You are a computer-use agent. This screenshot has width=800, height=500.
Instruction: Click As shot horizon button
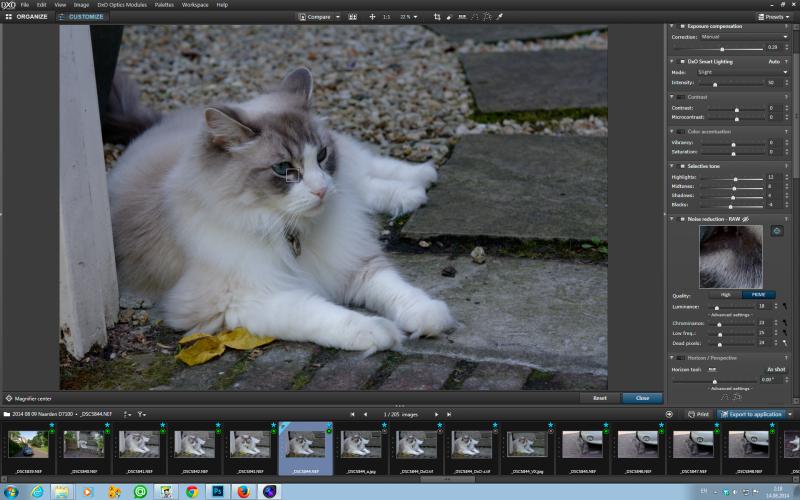pos(776,369)
